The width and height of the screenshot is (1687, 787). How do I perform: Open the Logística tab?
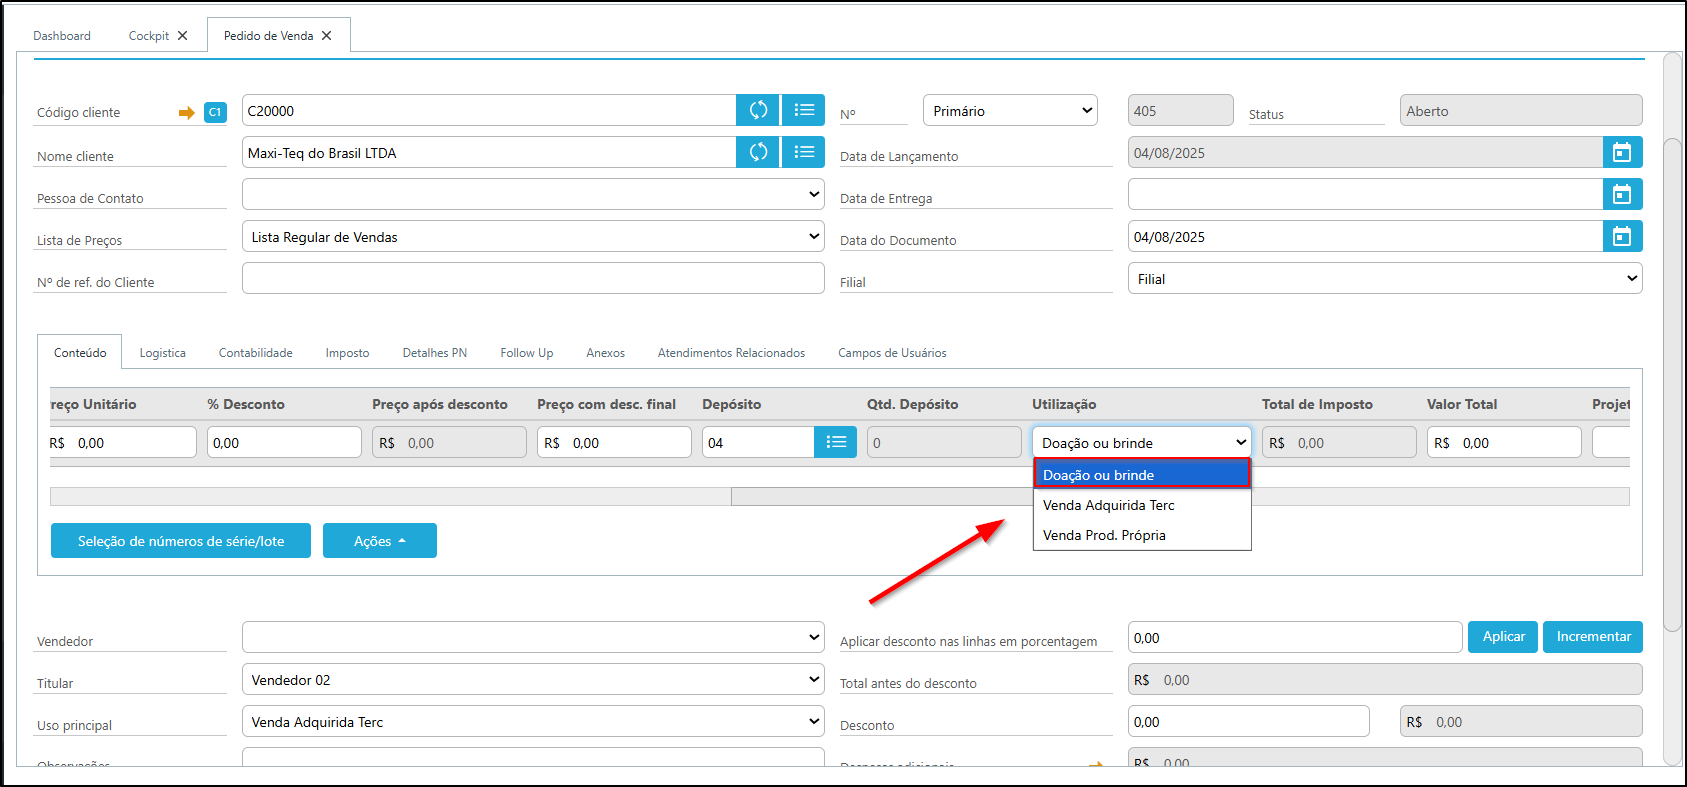(x=163, y=353)
